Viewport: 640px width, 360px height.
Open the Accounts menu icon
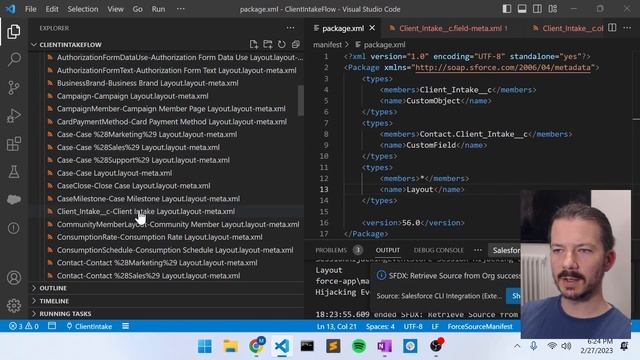(x=13, y=278)
